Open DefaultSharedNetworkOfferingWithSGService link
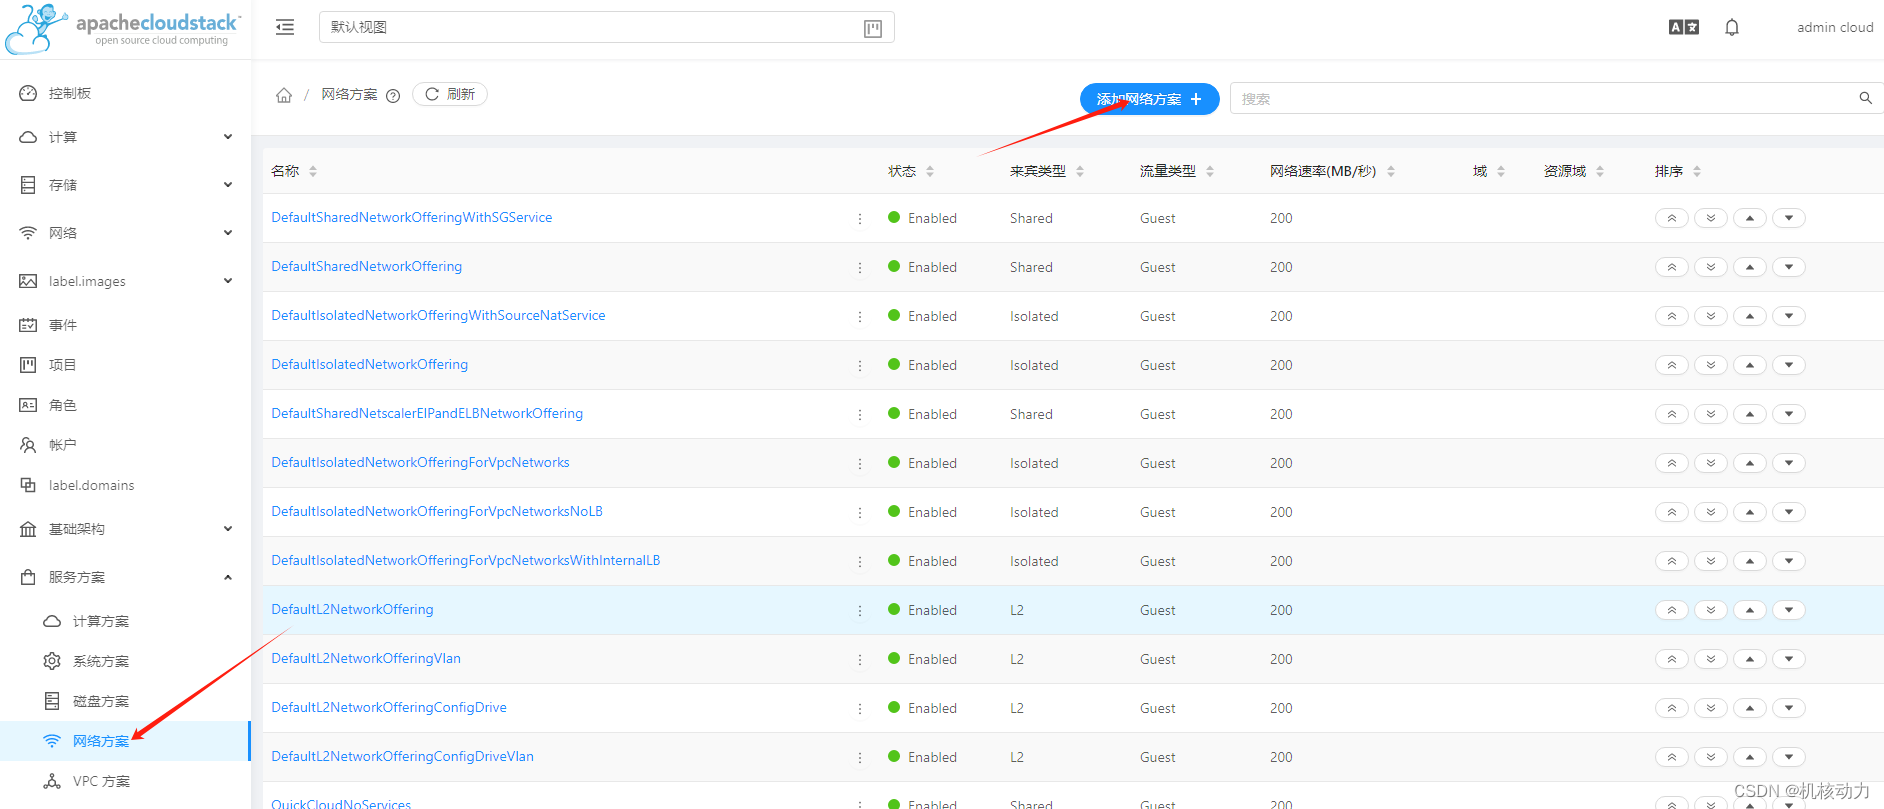1884x809 pixels. [411, 217]
